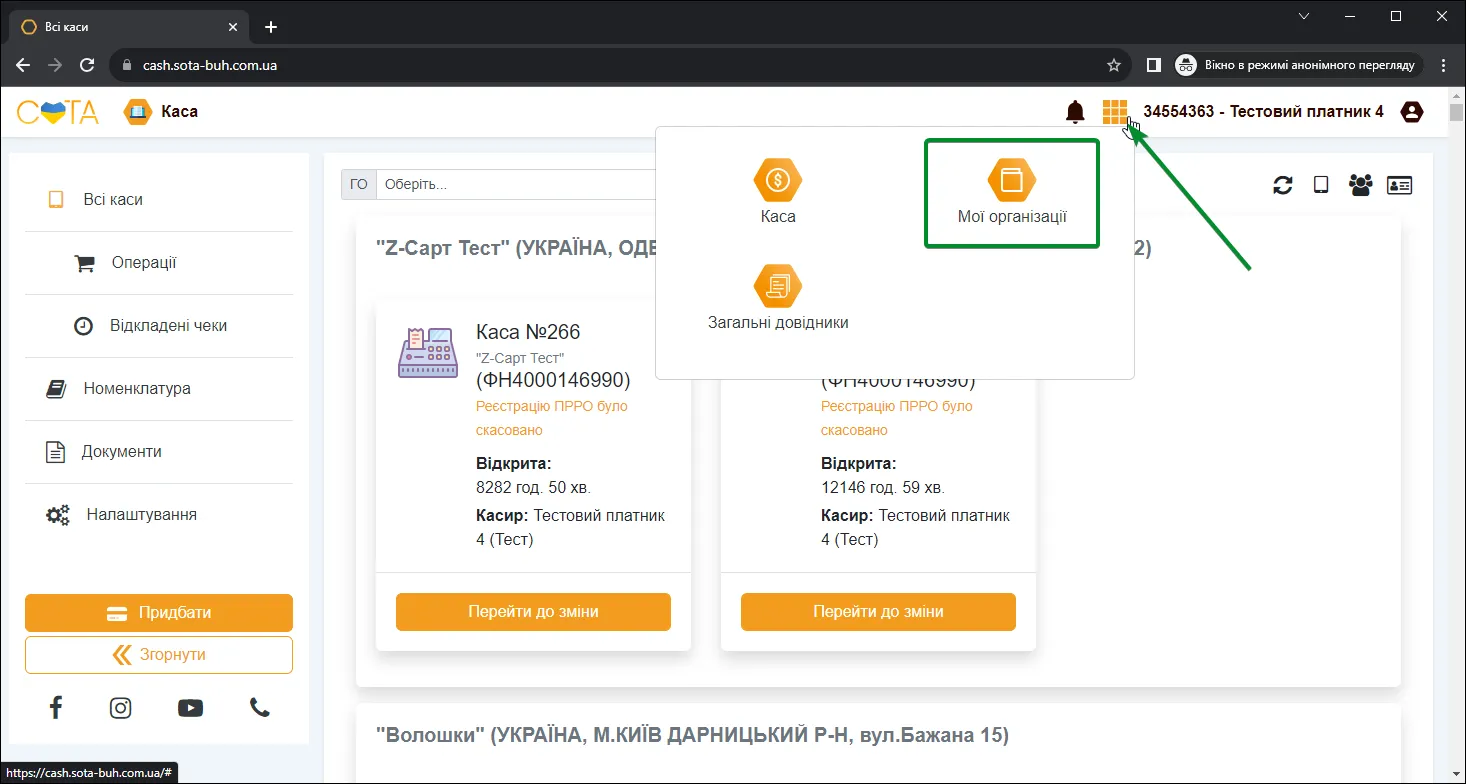This screenshot has height=784, width=1466.
Task: Click the ID card icon
Action: point(1400,185)
